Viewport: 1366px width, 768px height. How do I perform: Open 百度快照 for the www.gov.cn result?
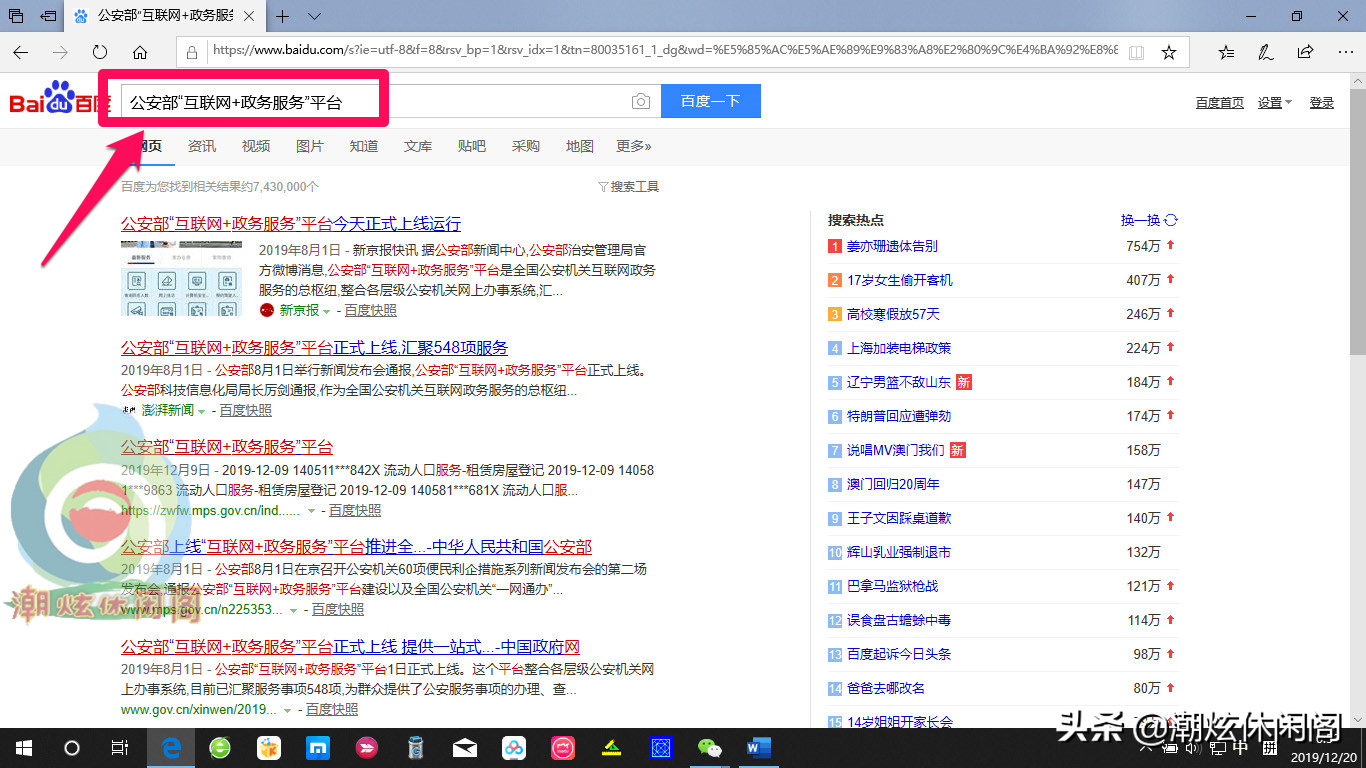pos(332,709)
